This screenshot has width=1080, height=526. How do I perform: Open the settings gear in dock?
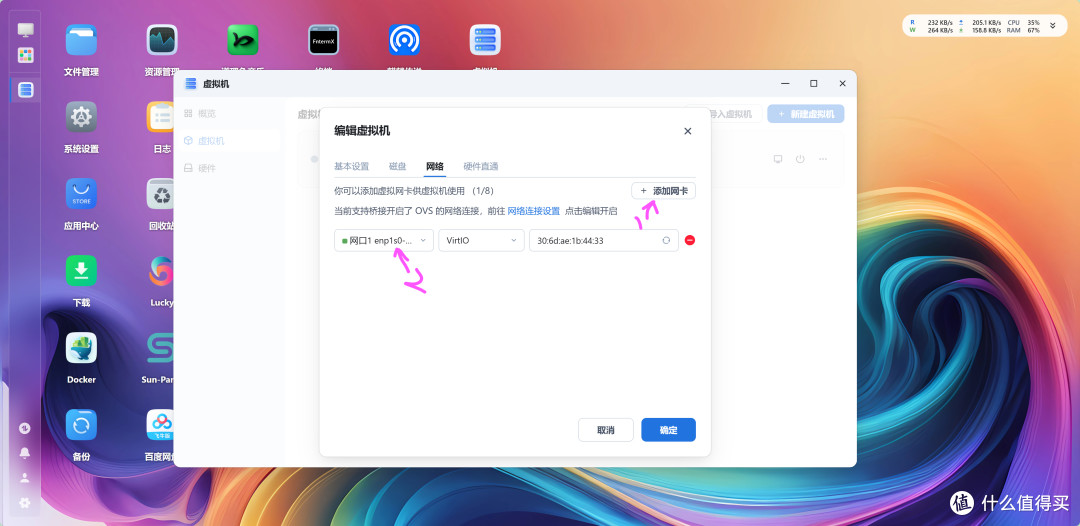pos(25,503)
